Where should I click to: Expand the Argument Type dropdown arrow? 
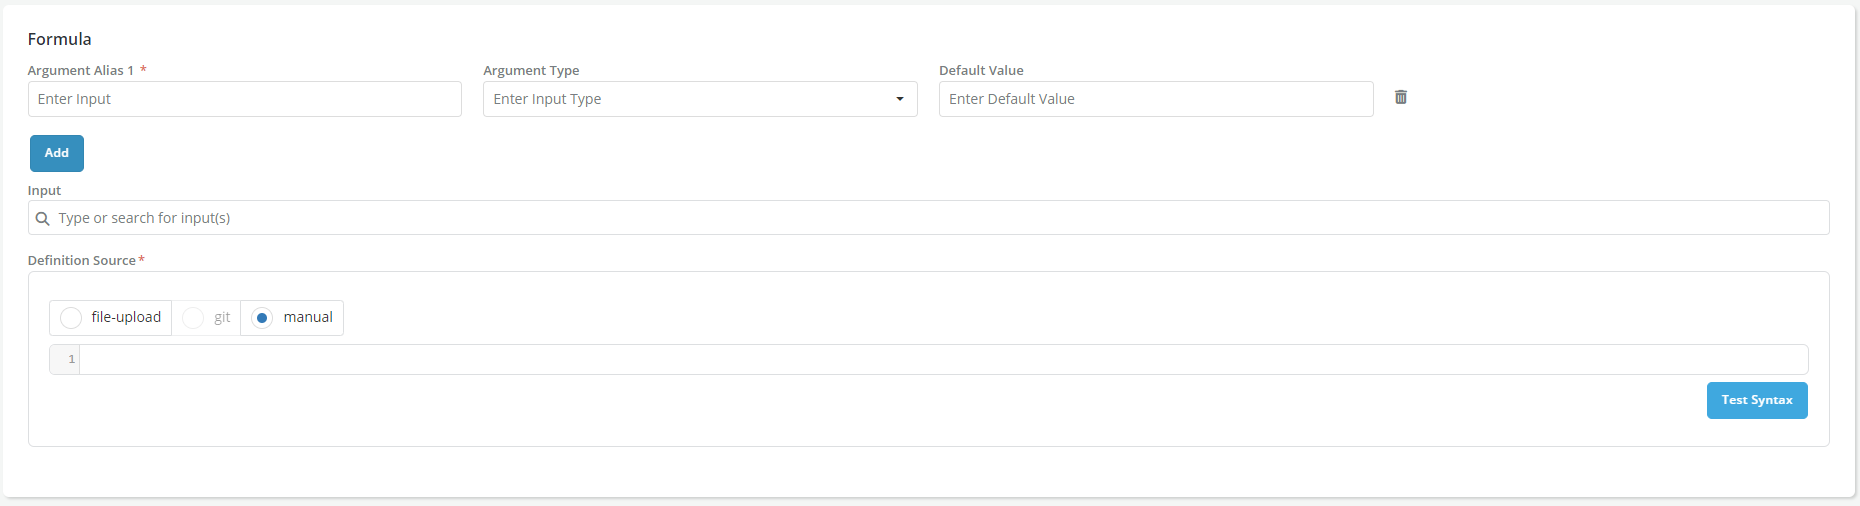[900, 99]
